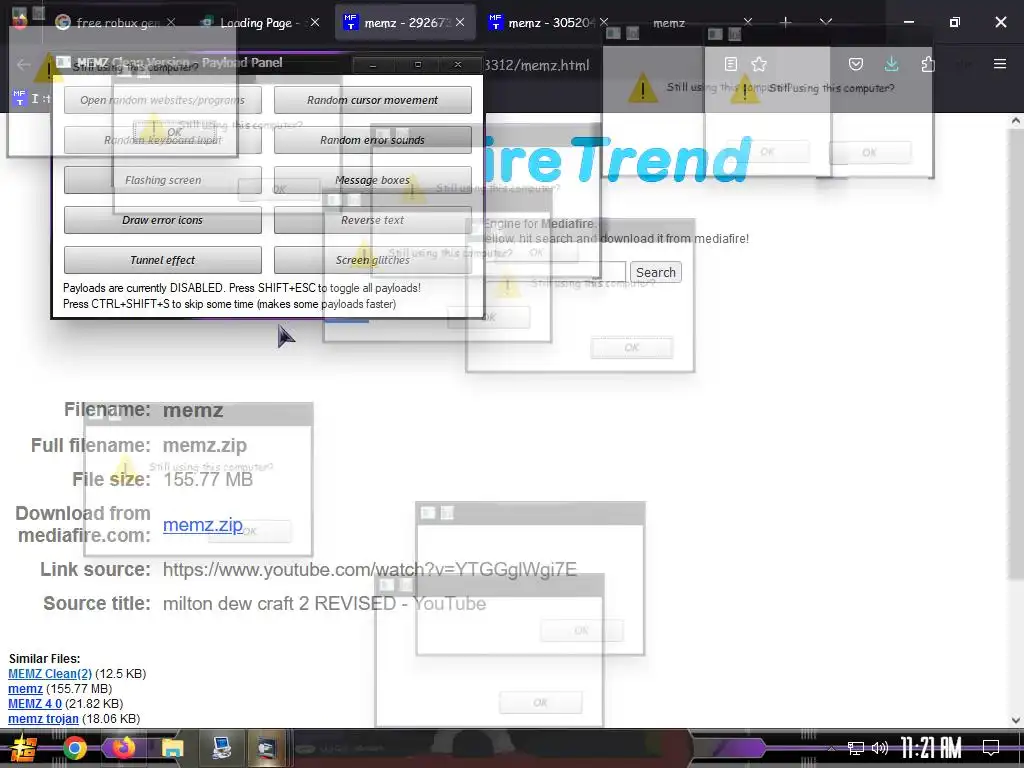Open notification center icon
The width and height of the screenshot is (1024, 768).
991,748
